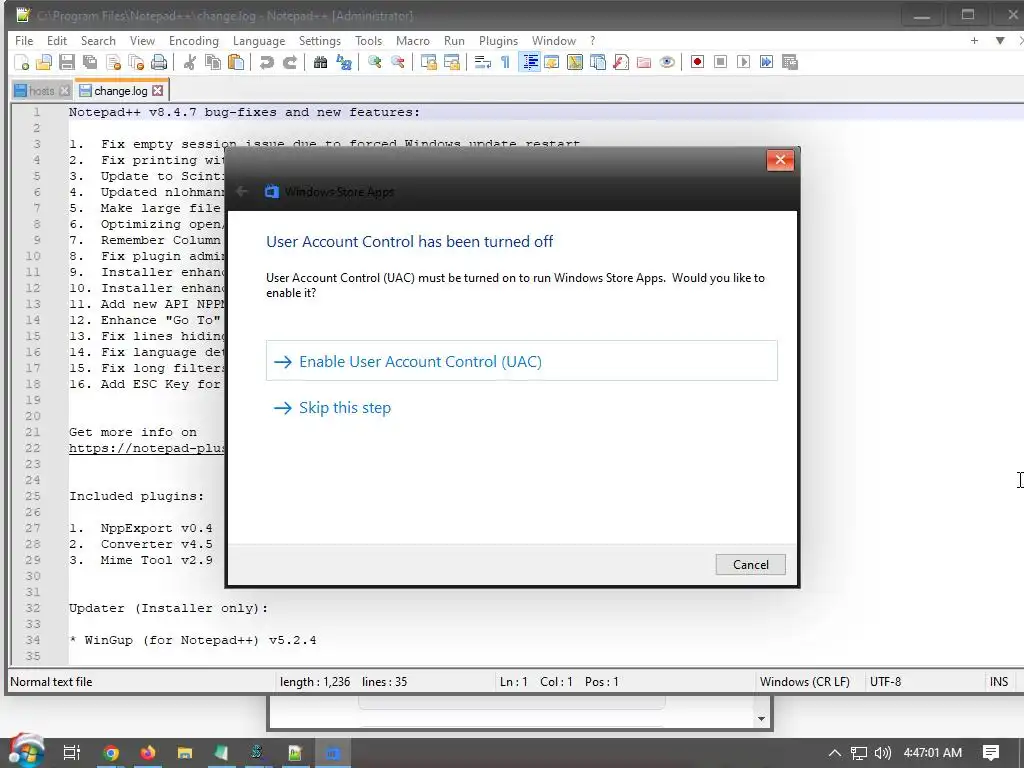Toggle Word wrap toolbar icon
This screenshot has height=768, width=1024.
483,62
